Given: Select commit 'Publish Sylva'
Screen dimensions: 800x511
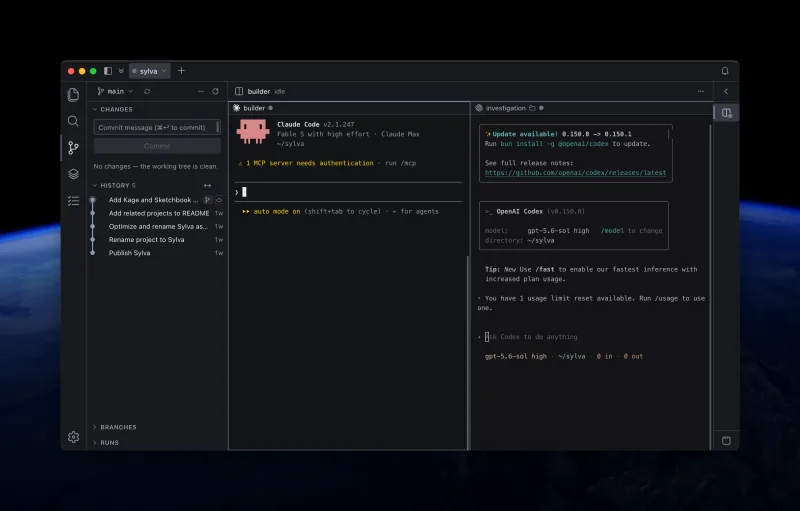Looking at the screenshot, I should pyautogui.click(x=129, y=253).
